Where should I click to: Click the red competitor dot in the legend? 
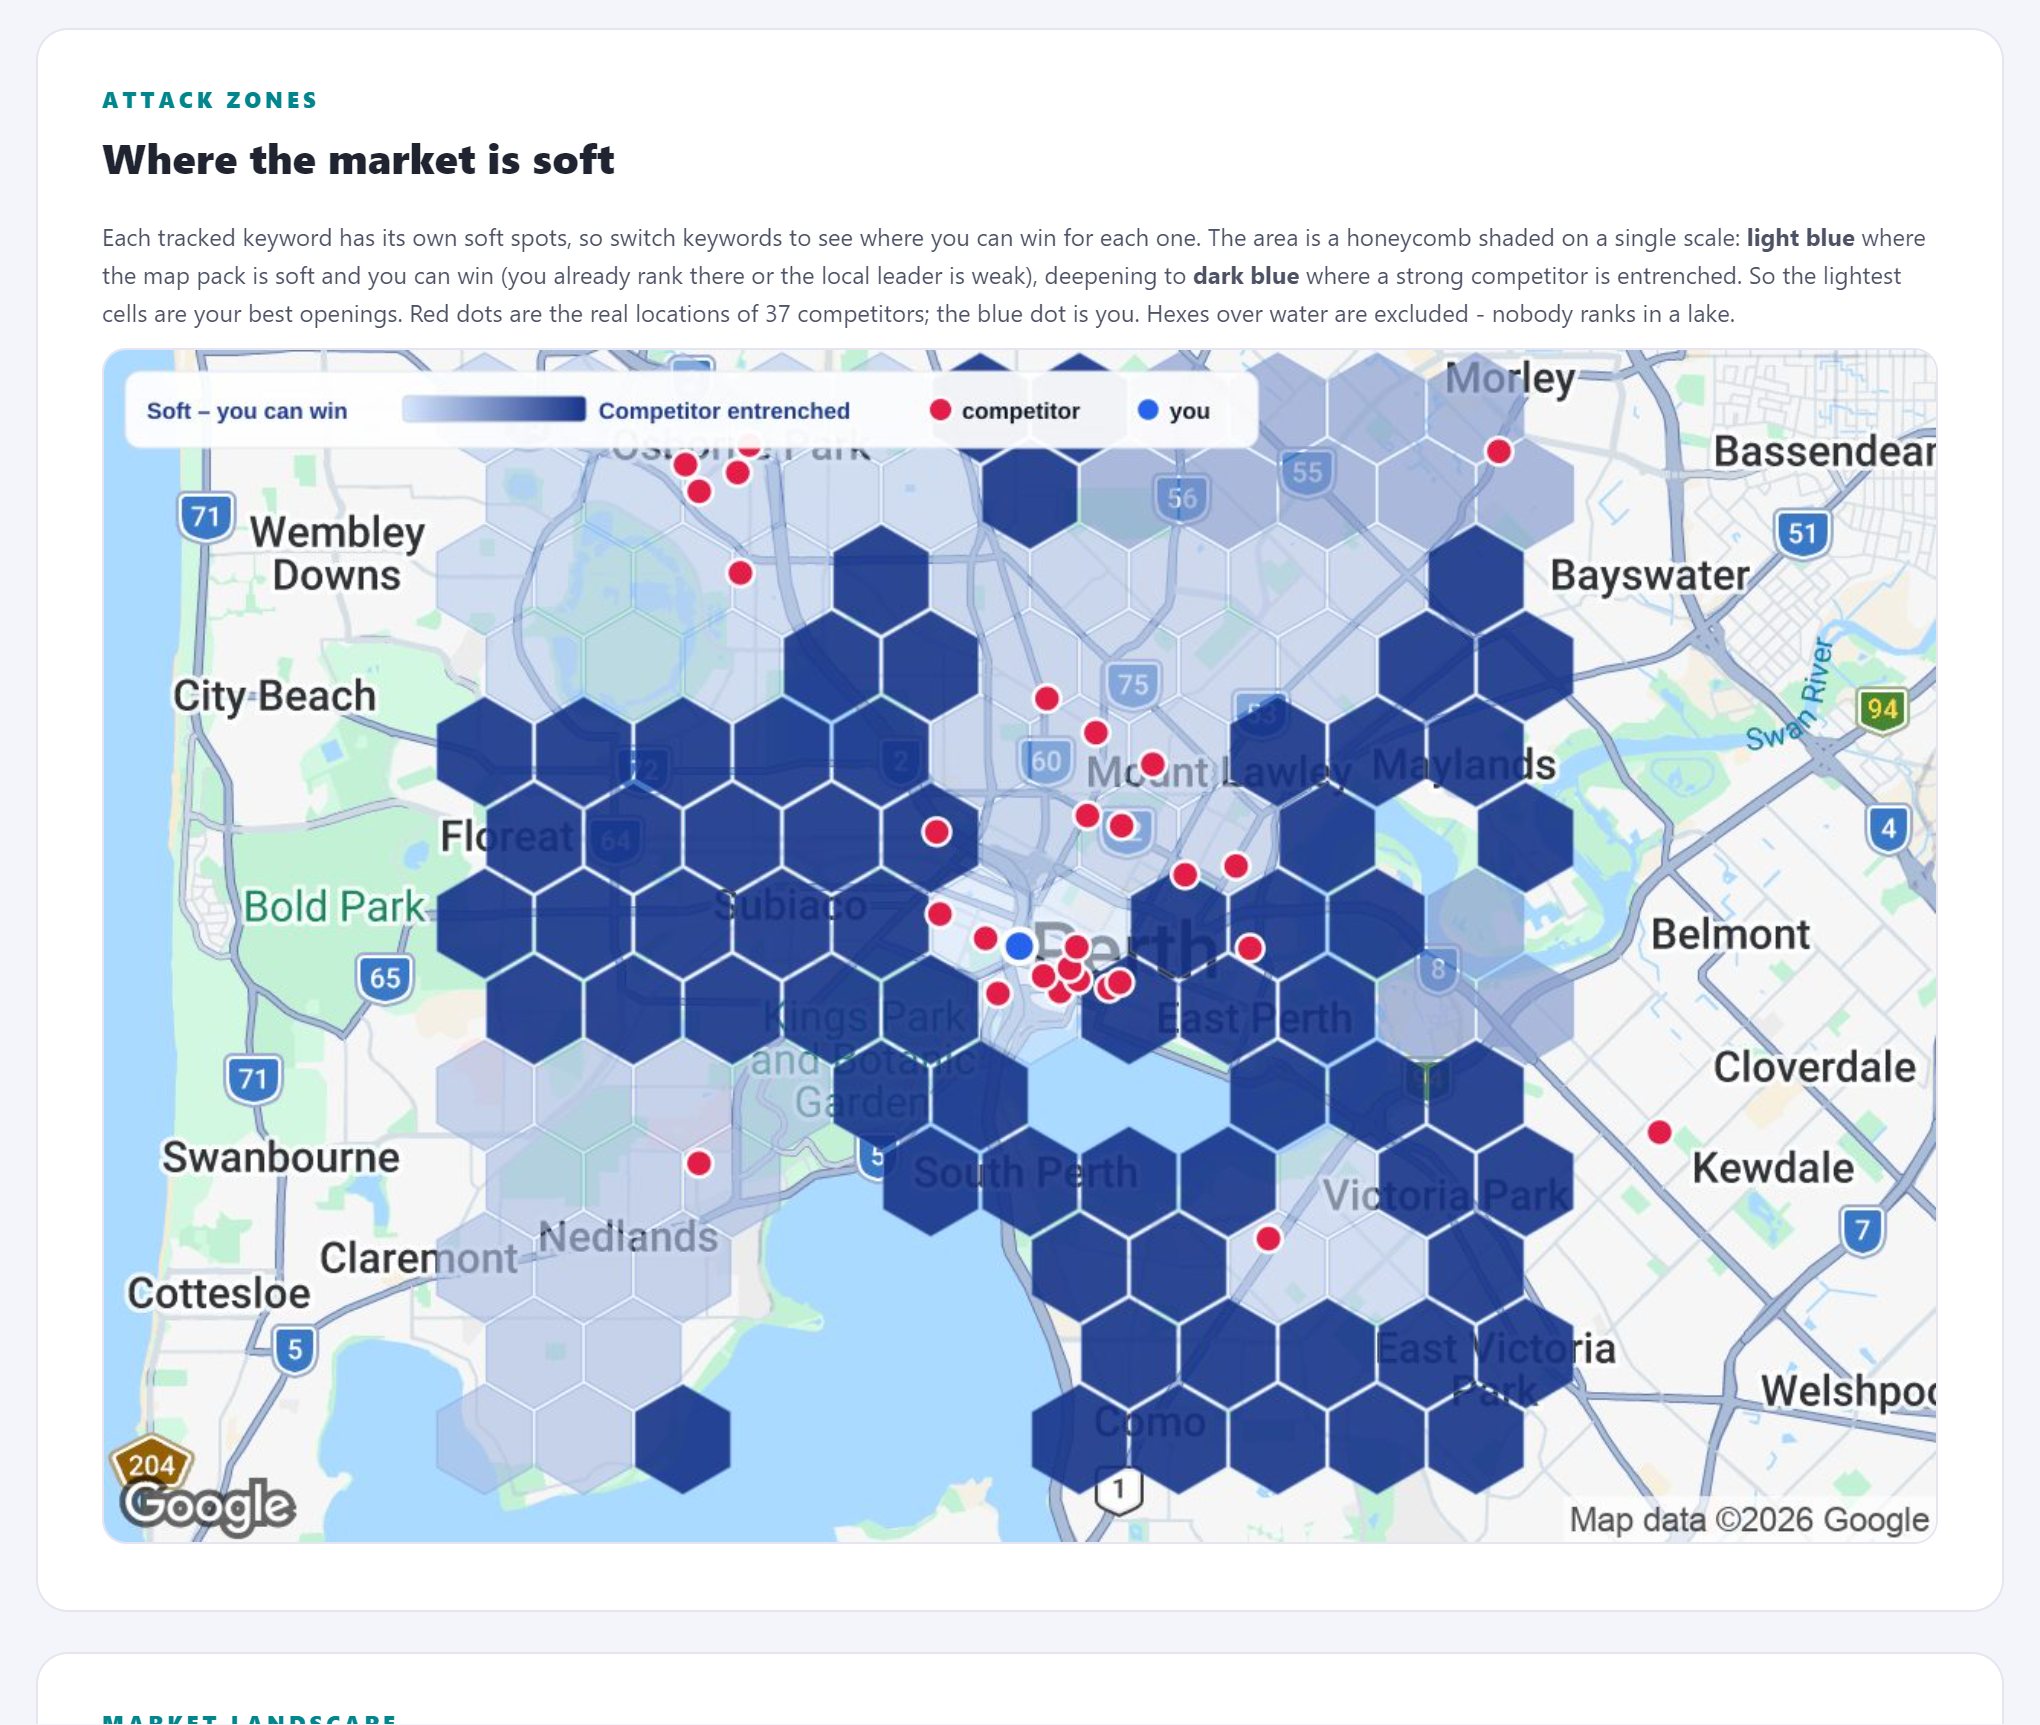tap(940, 410)
